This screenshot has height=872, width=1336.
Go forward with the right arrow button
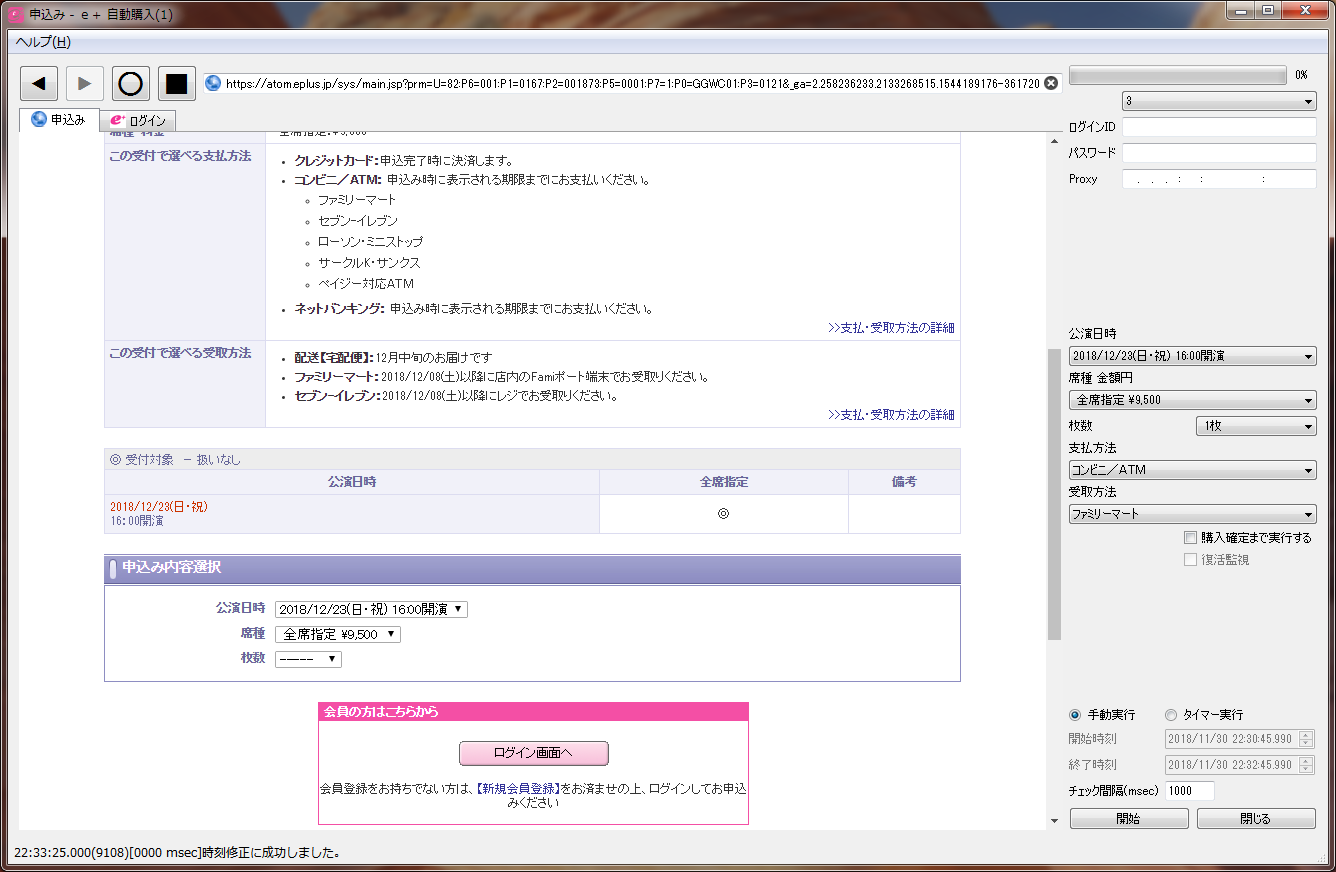85,84
